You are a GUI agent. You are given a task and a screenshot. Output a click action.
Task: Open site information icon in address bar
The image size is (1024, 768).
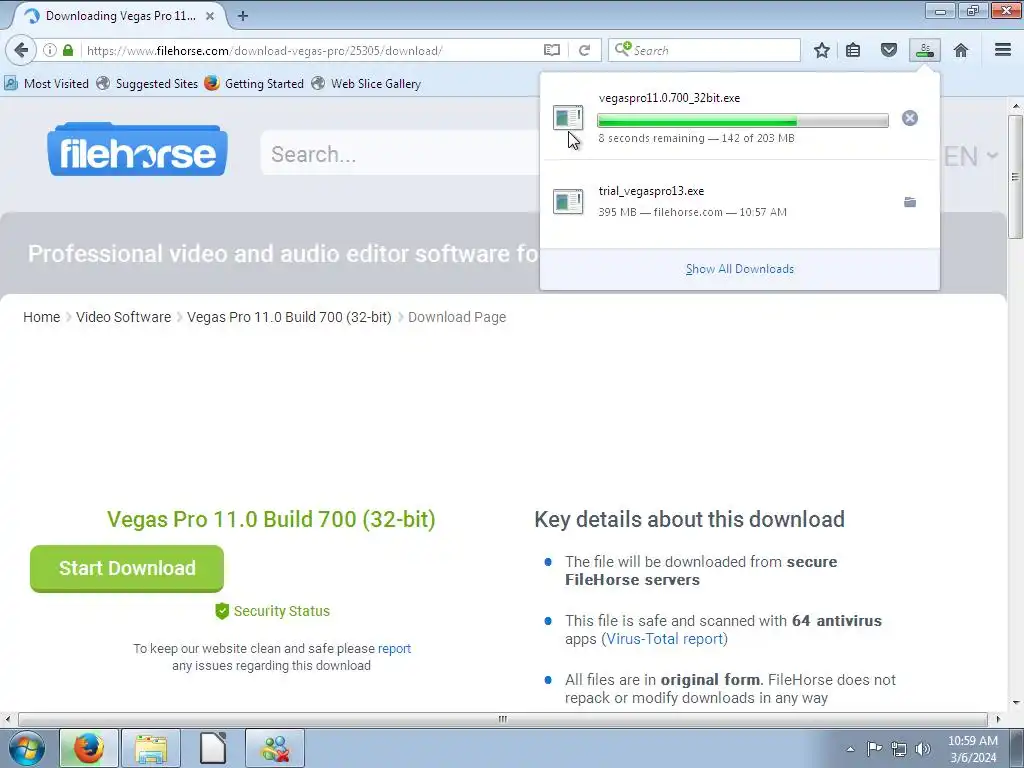tap(50, 50)
